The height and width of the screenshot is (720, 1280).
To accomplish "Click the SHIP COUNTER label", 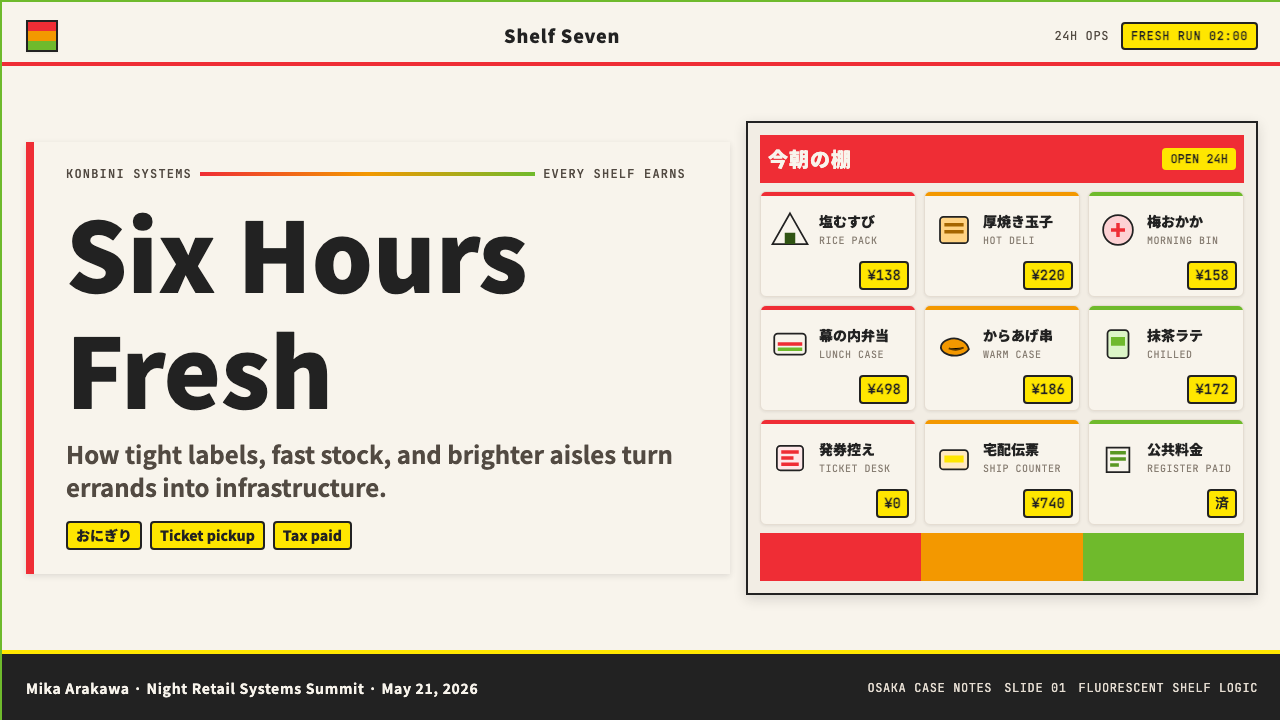I will (1022, 469).
